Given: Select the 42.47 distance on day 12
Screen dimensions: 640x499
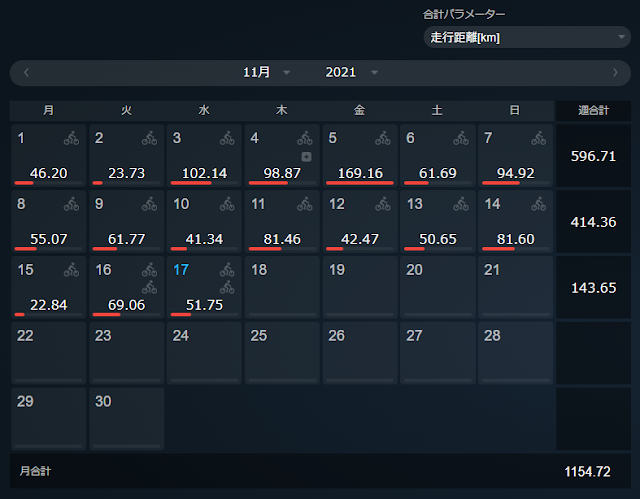Looking at the screenshot, I should point(360,239).
